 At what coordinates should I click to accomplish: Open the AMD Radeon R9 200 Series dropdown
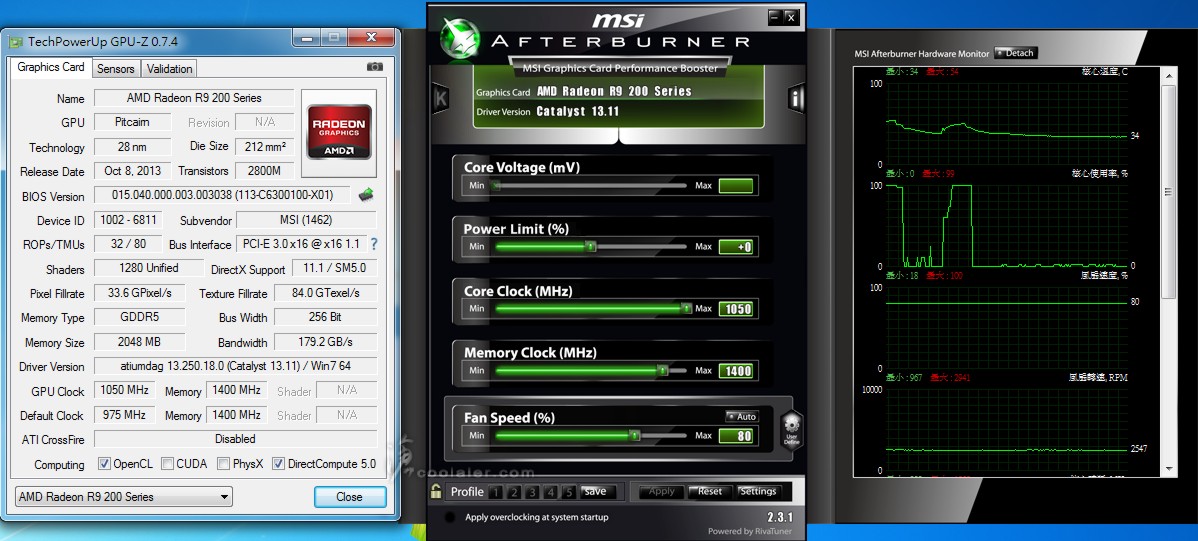click(123, 497)
